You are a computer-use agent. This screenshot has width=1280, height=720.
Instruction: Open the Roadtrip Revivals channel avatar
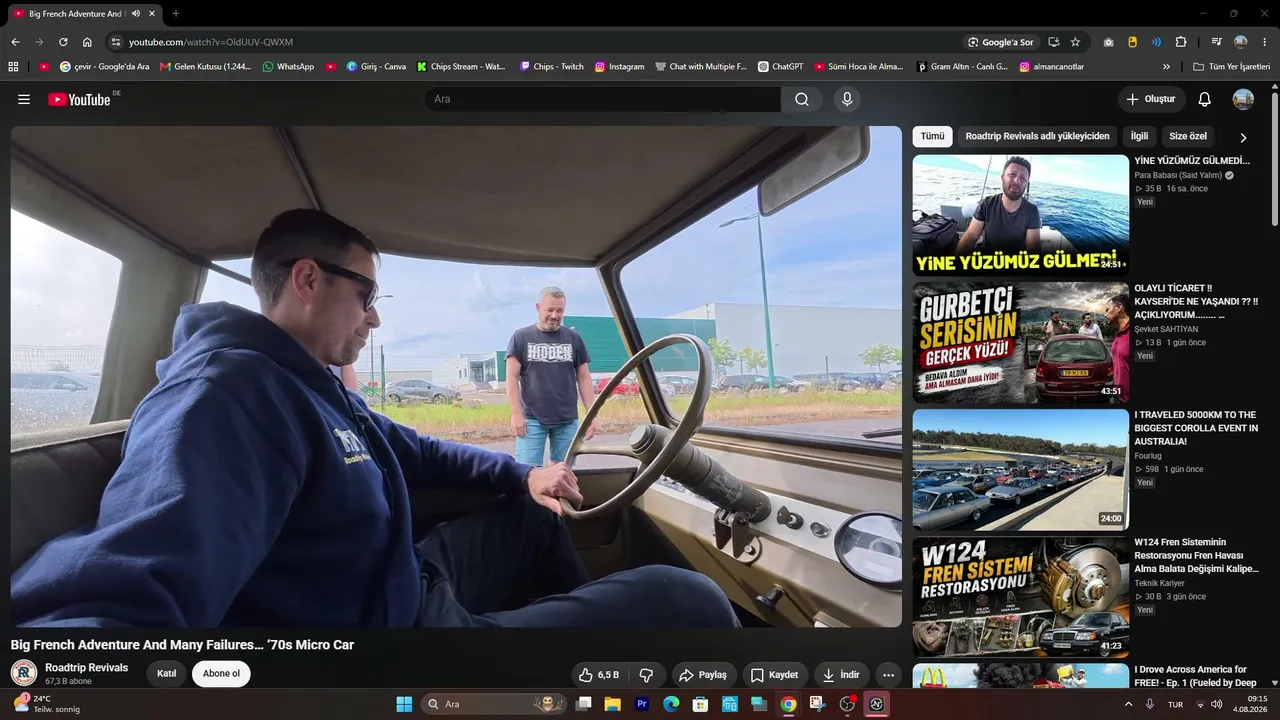click(x=24, y=673)
